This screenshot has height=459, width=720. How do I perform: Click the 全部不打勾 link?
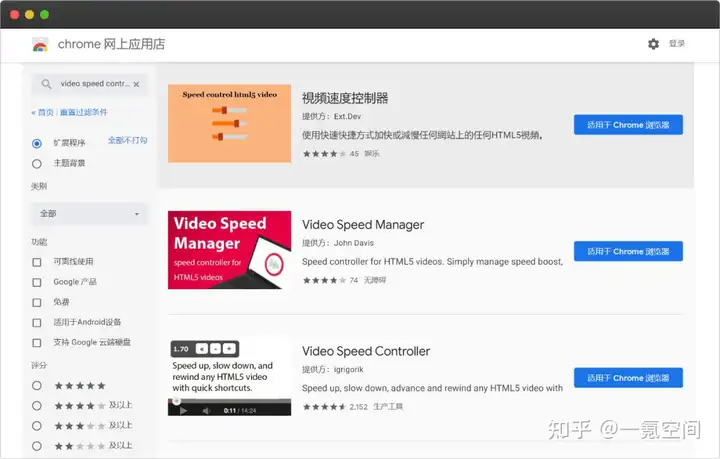pos(128,140)
